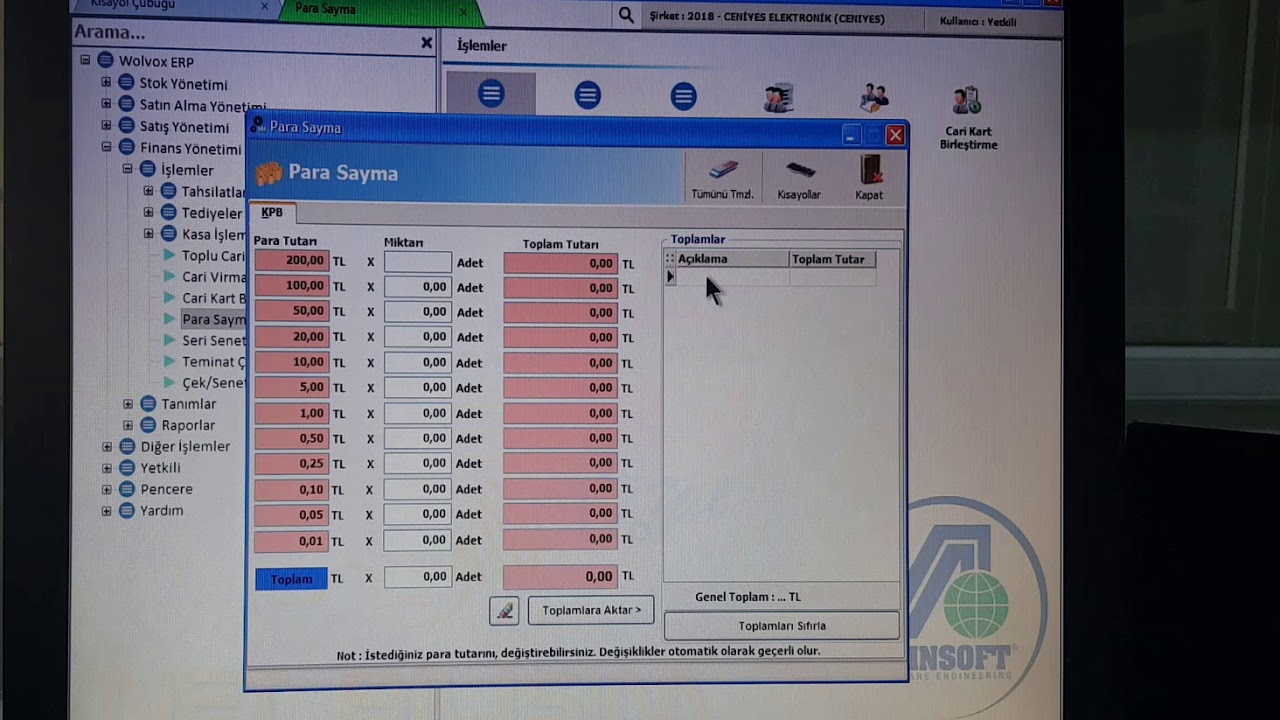Switch to the Para Sayma green tab

[380, 10]
